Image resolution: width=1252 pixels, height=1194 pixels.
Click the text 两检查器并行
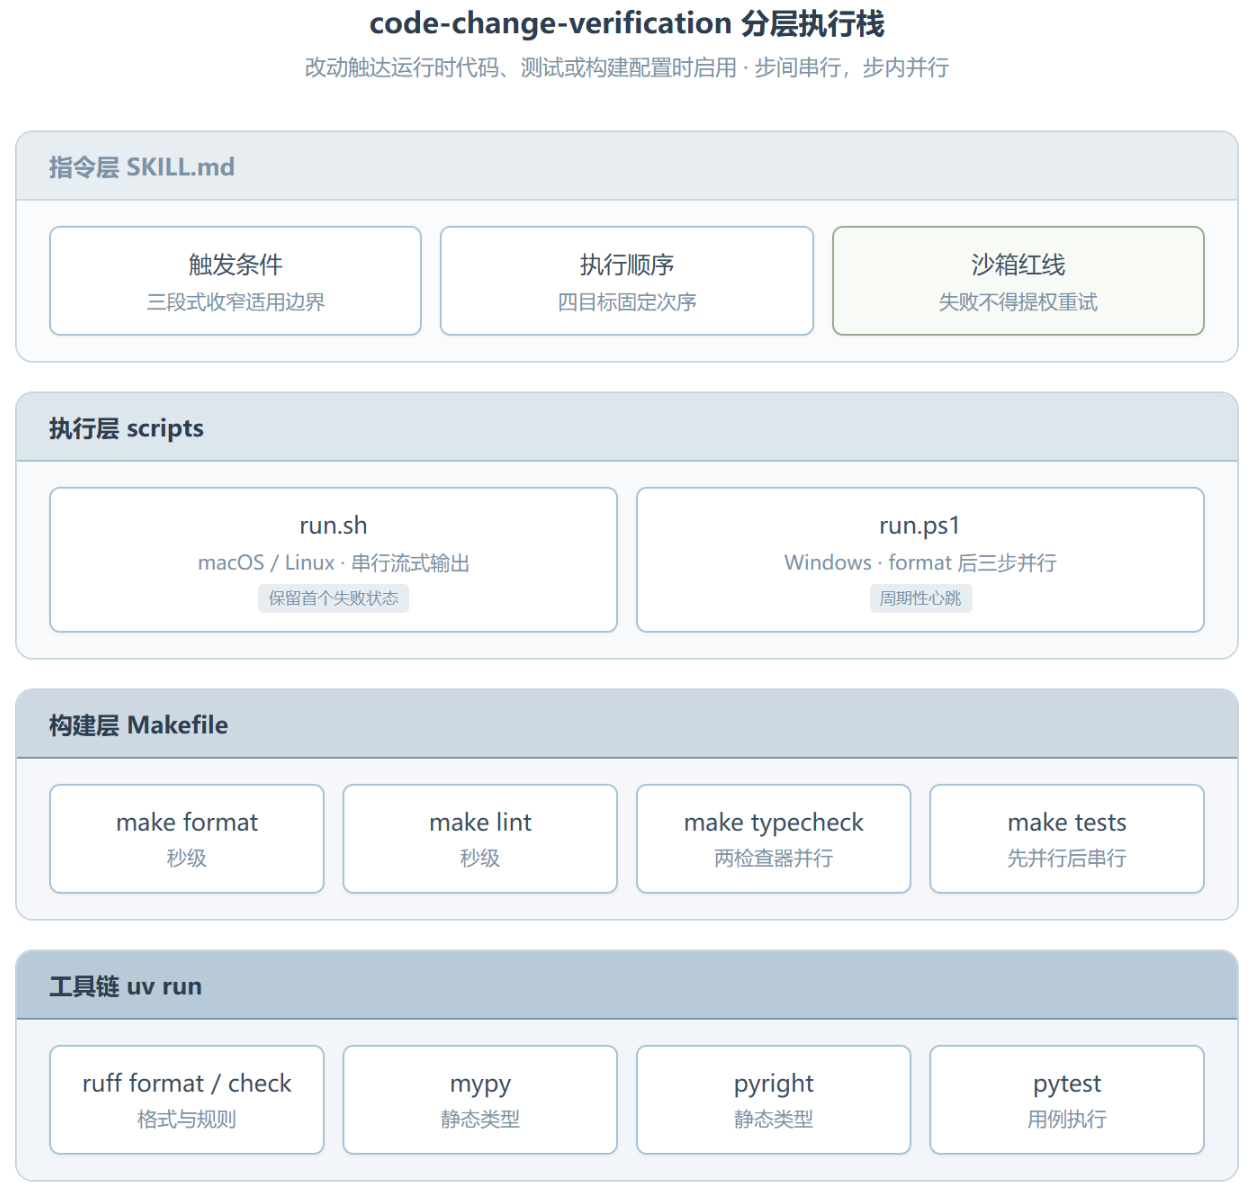(x=773, y=858)
